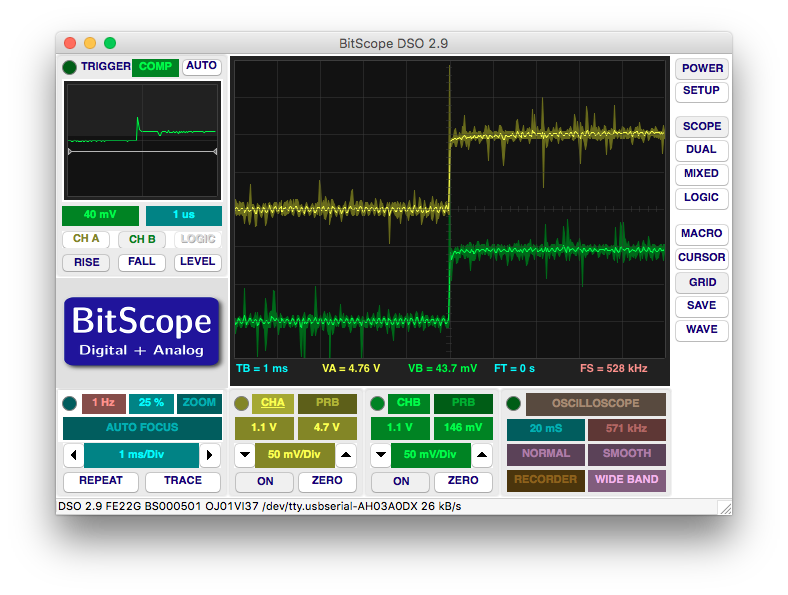This screenshot has height=595, width=788.
Task: Toggle MACRO mode
Action: [x=702, y=234]
